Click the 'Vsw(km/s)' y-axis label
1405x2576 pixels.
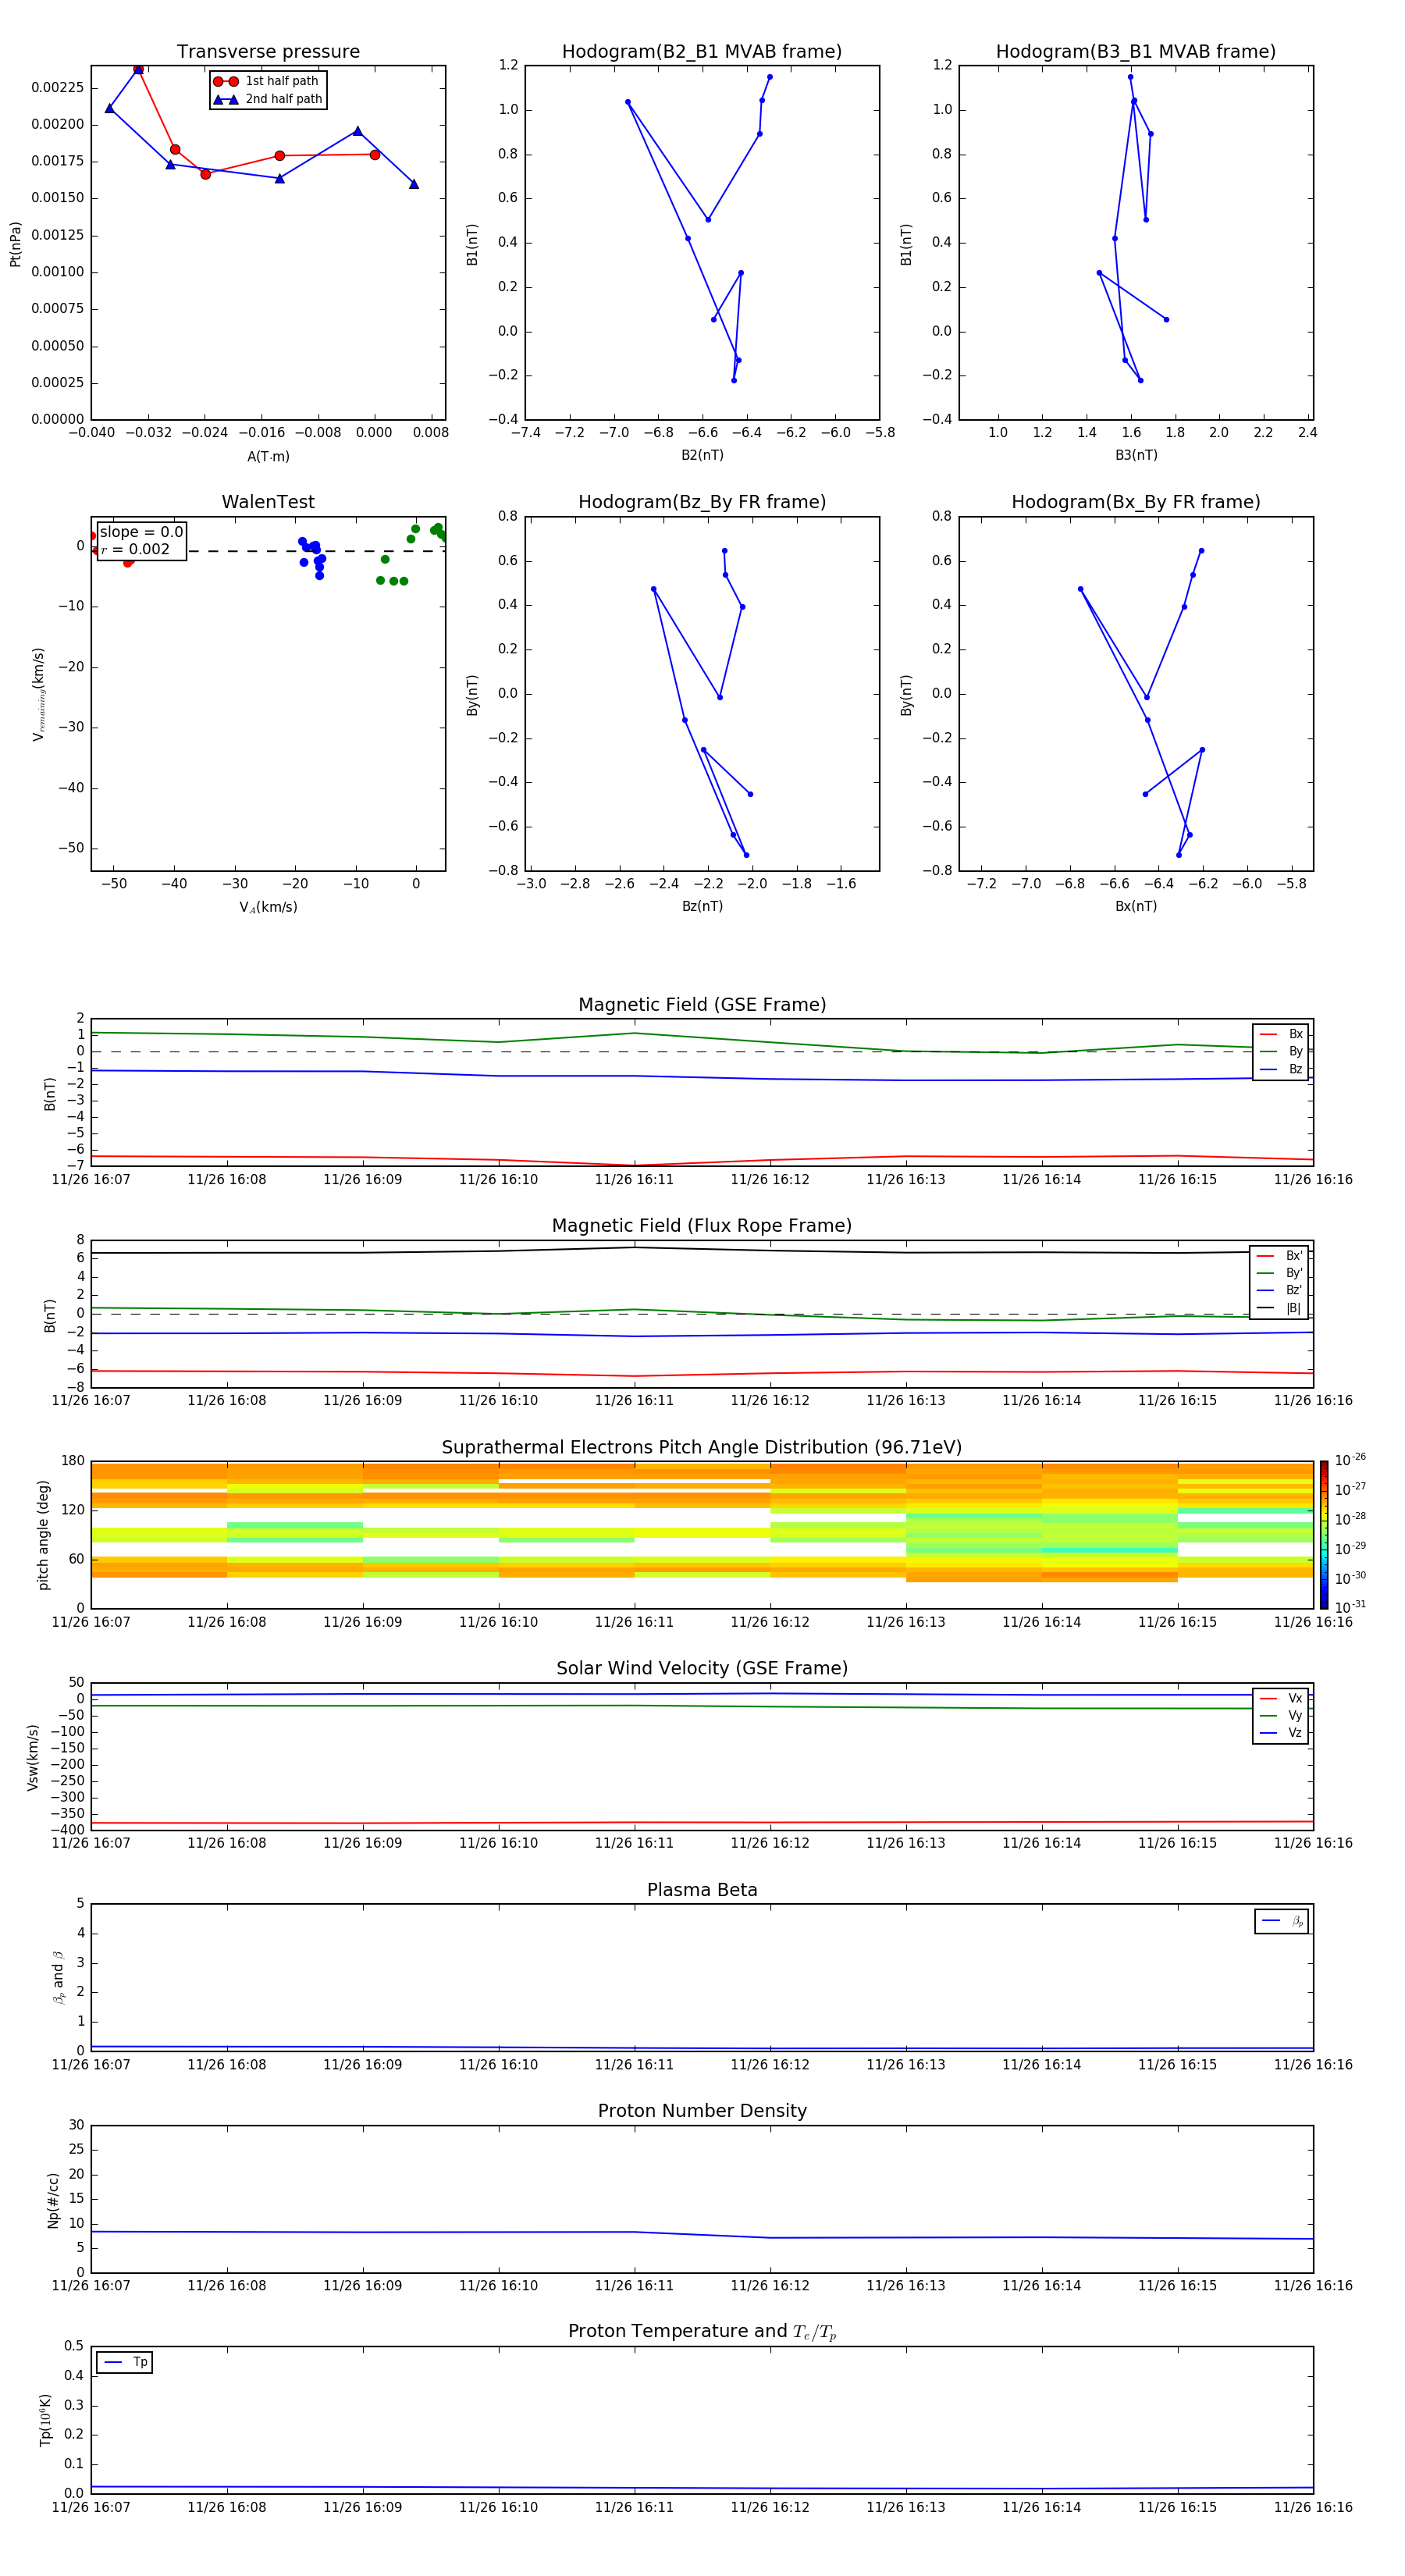tap(33, 1757)
